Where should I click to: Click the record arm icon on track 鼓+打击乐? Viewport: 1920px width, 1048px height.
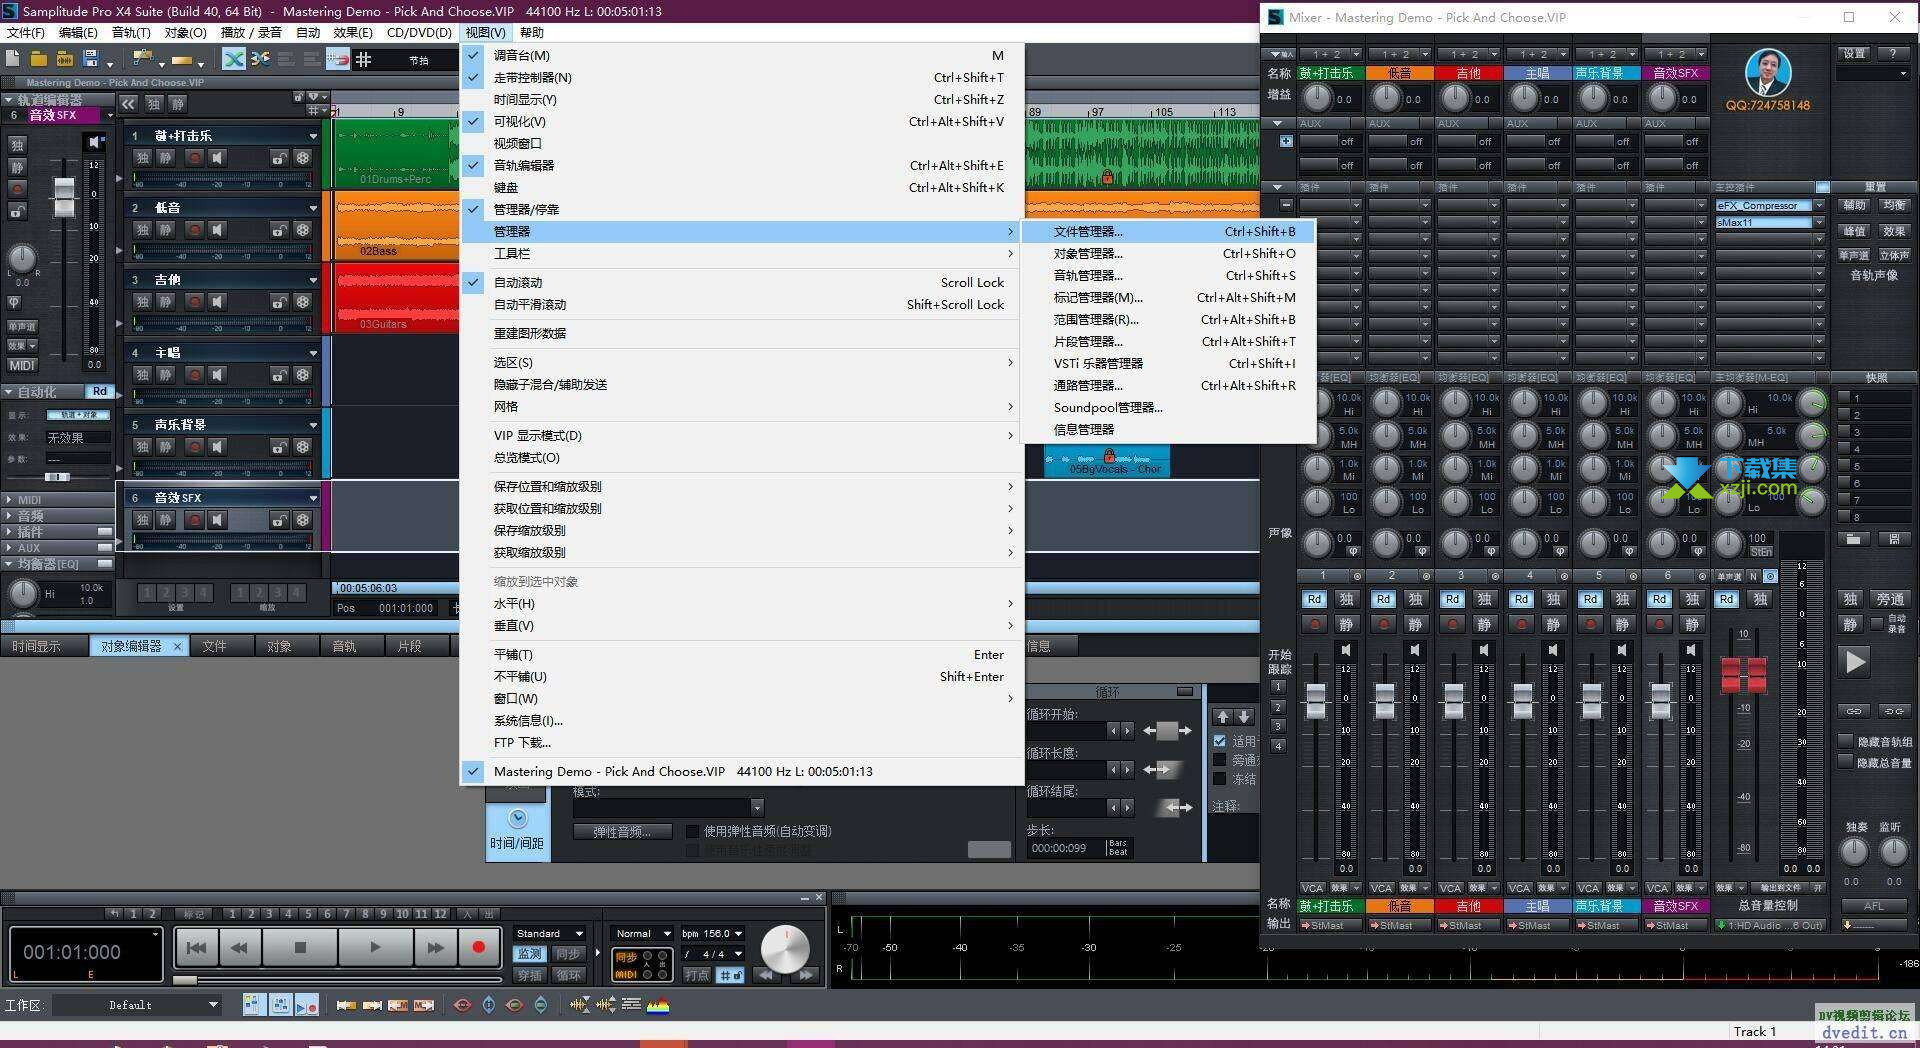point(194,158)
